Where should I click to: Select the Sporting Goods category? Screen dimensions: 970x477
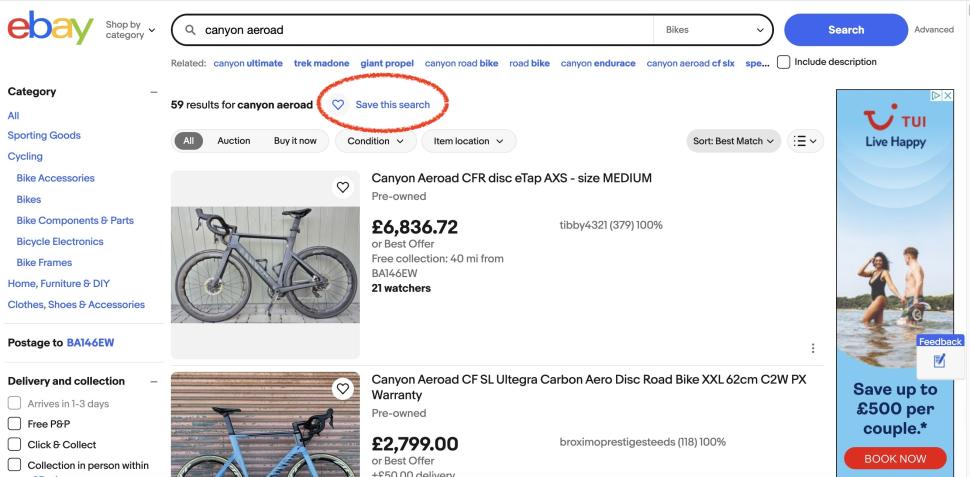[44, 135]
